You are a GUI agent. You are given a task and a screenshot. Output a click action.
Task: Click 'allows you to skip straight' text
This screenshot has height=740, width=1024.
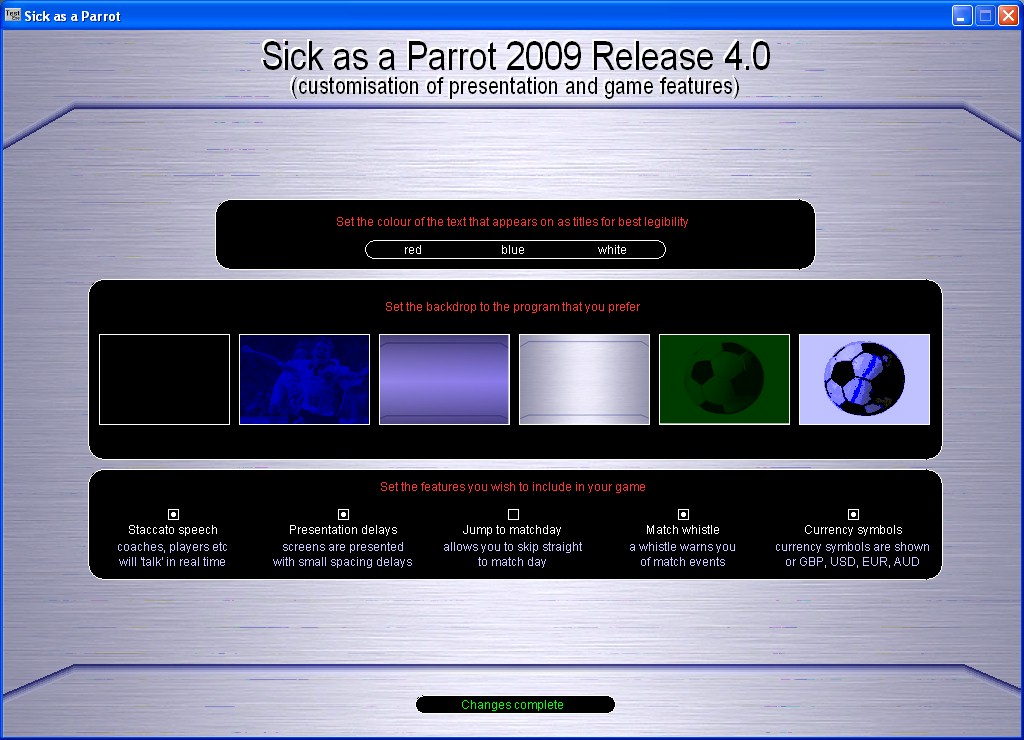click(x=513, y=547)
